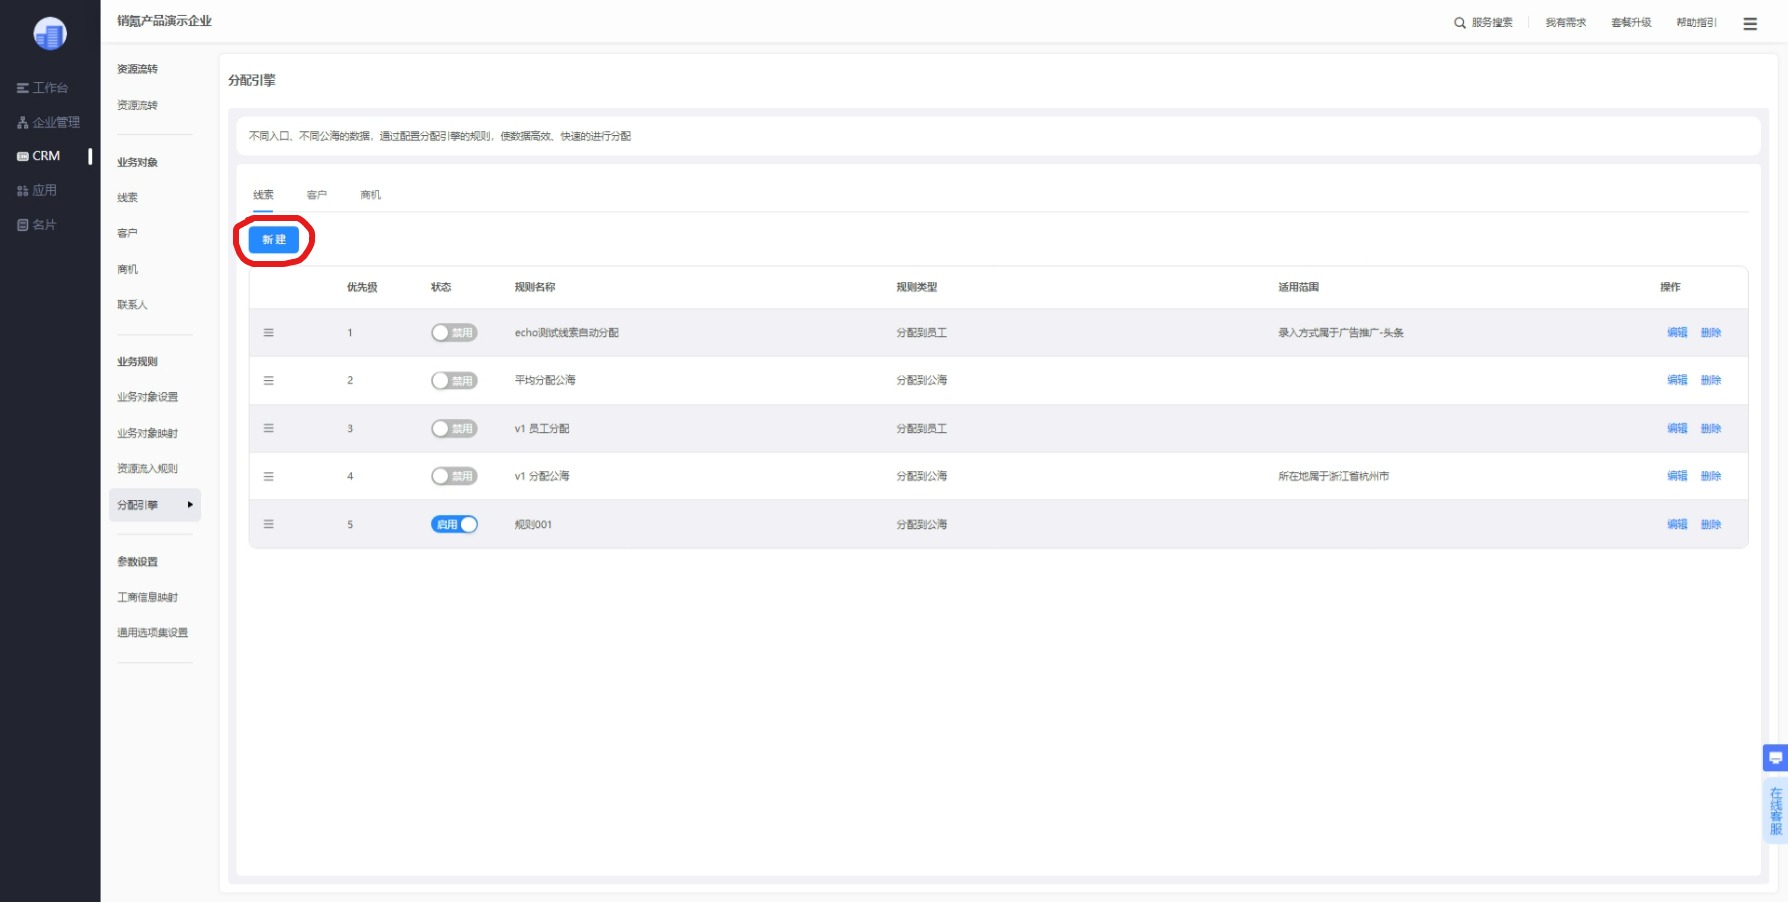Open 资源流入规则 in the left menu

pos(148,468)
